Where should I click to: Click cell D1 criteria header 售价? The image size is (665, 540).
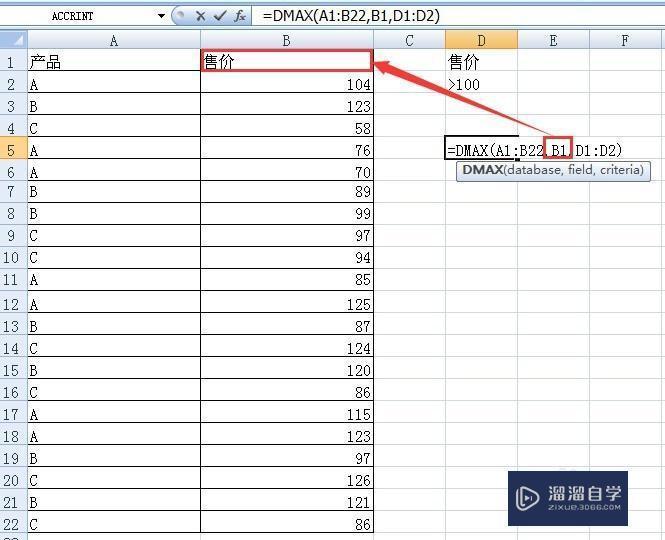tap(481, 62)
